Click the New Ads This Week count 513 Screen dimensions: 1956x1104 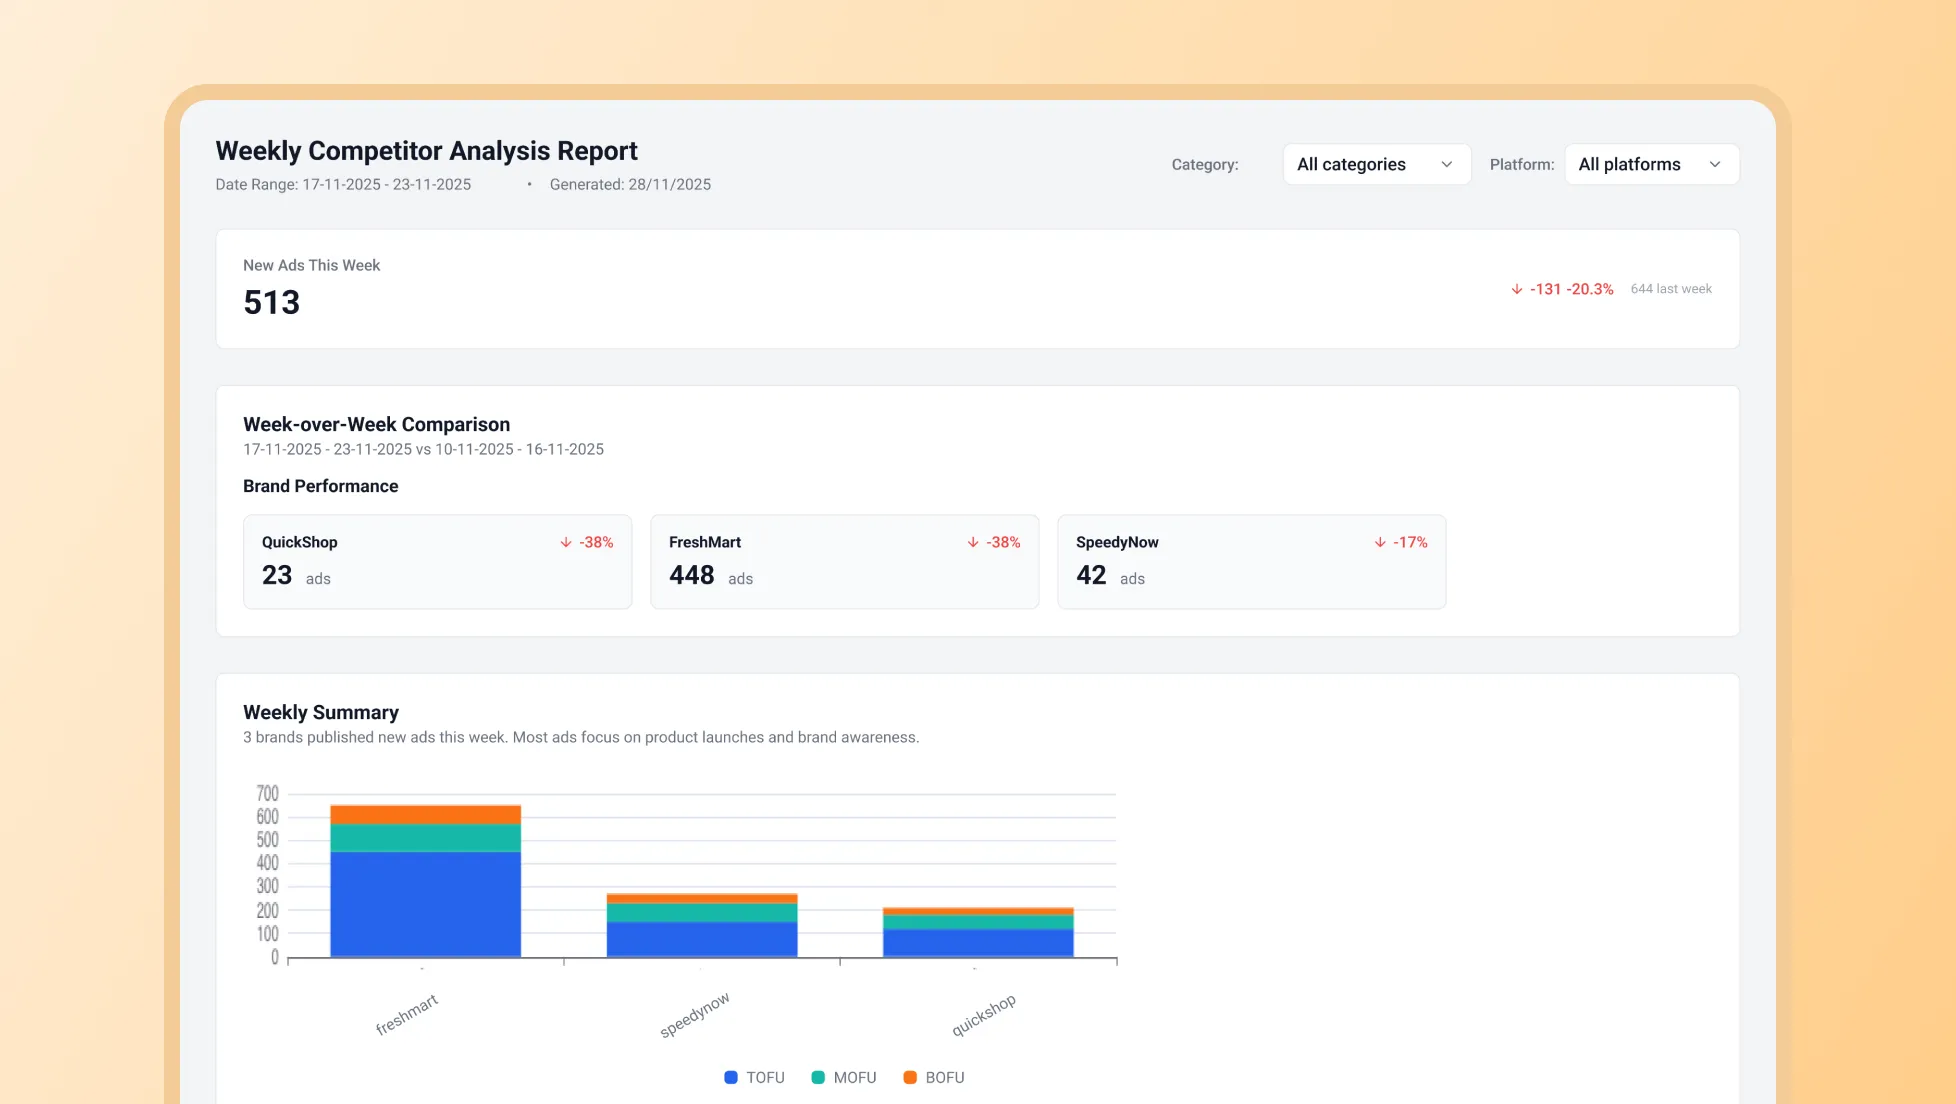click(272, 302)
